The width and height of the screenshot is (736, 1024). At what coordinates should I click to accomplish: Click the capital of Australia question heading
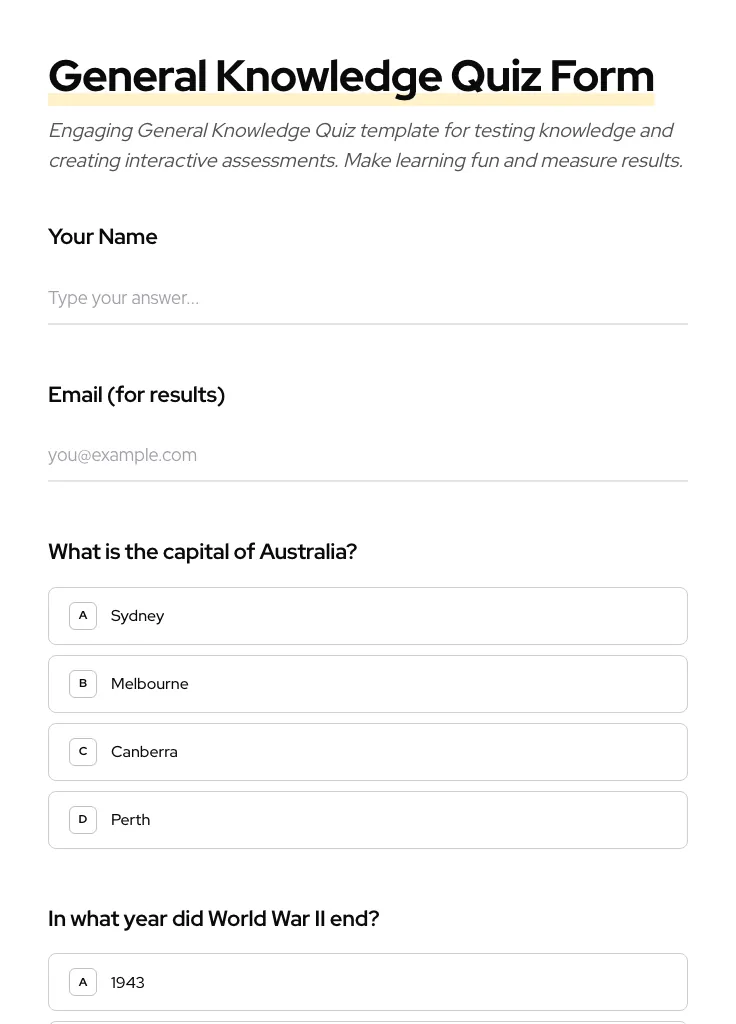[202, 551]
